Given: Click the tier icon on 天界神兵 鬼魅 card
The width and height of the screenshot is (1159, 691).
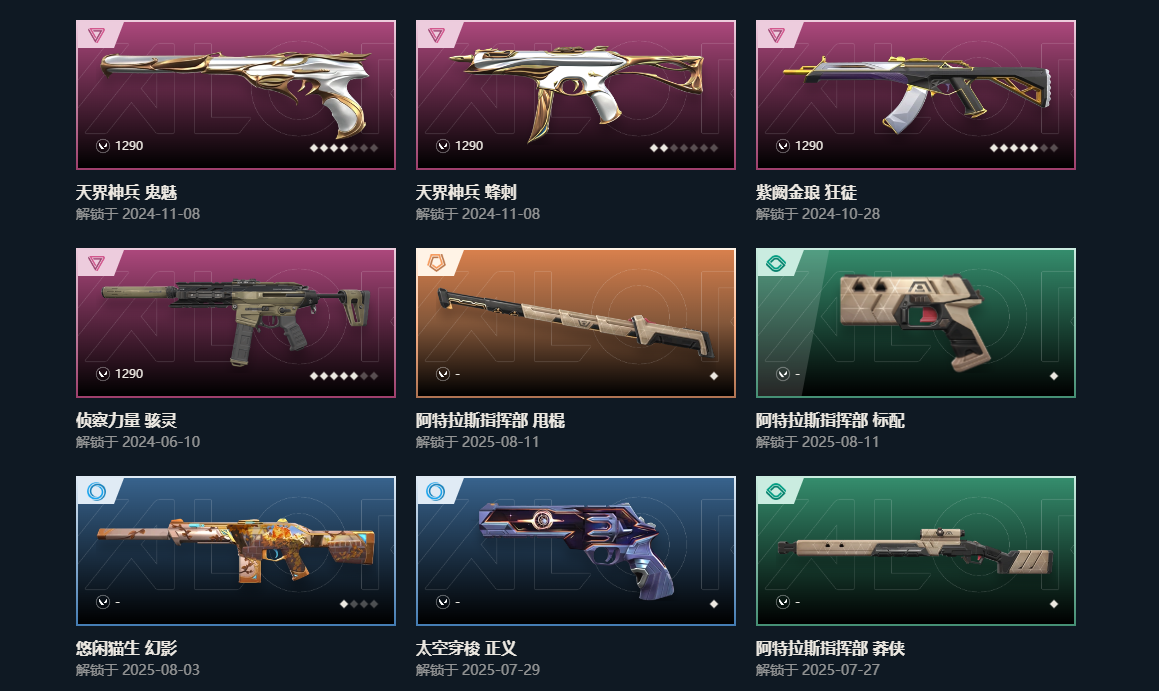Looking at the screenshot, I should [x=96, y=35].
